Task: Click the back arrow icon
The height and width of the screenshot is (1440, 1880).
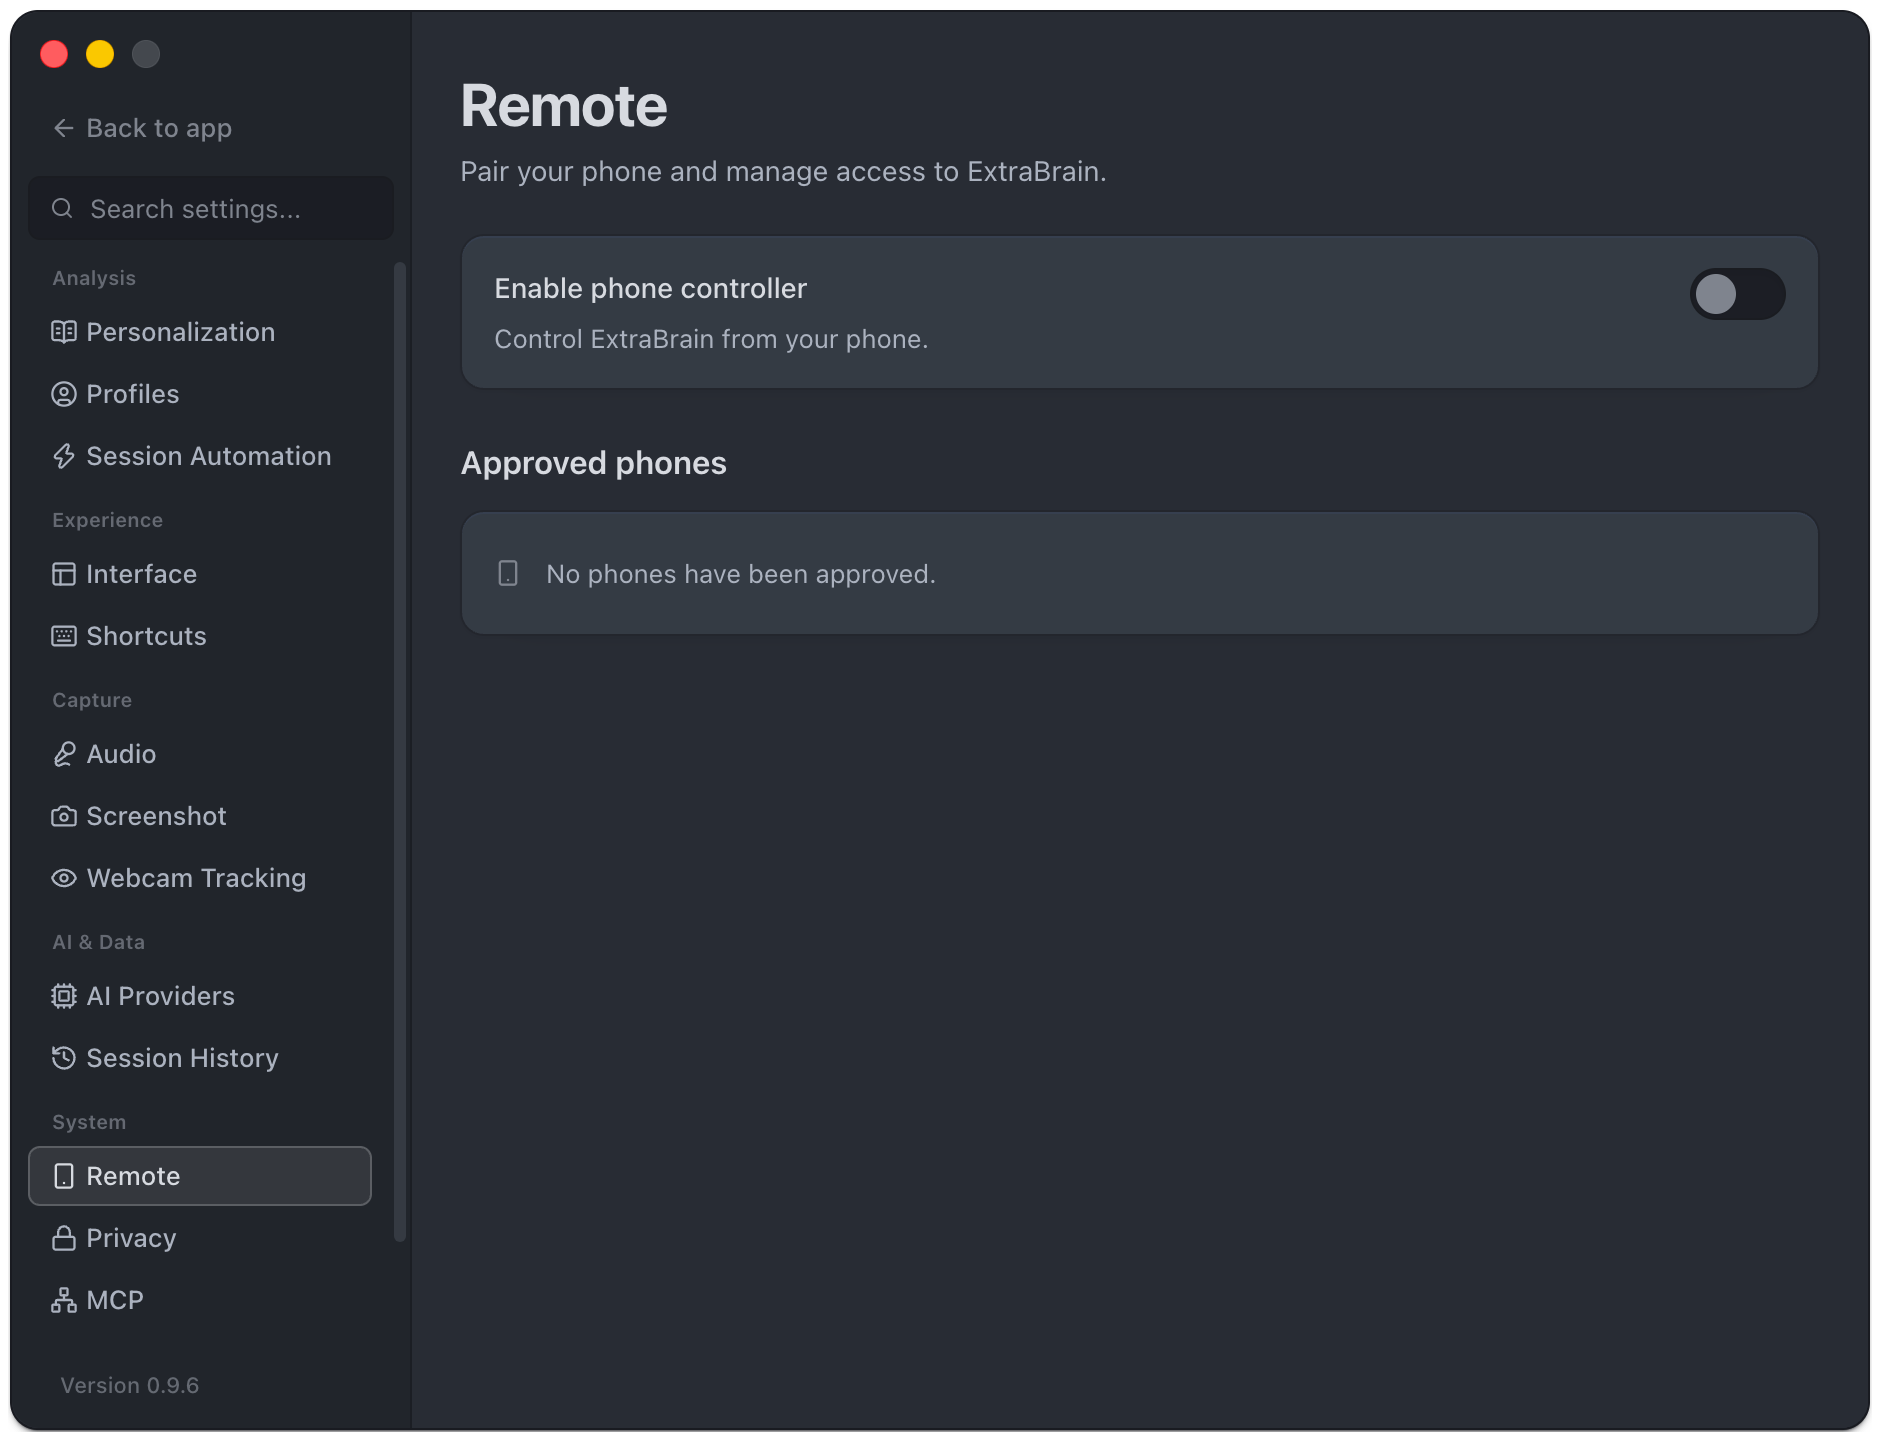Action: 64,128
